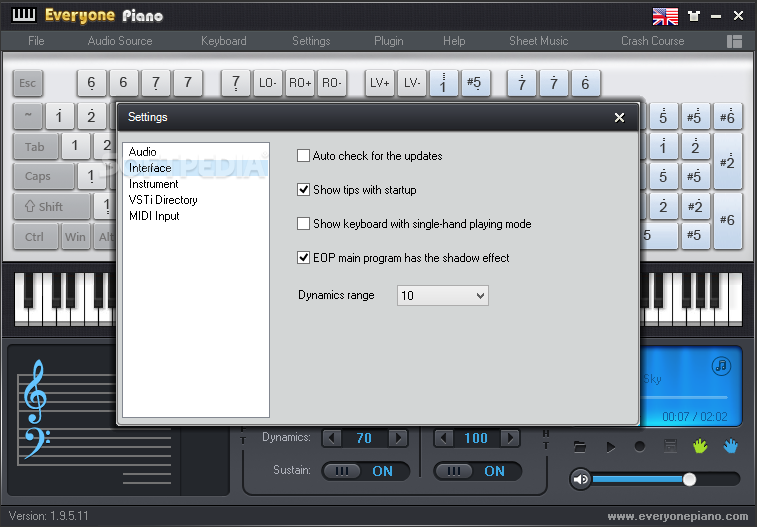The image size is (757, 527).
Task: Click the Ctrl virtual key
Action: click(35, 236)
